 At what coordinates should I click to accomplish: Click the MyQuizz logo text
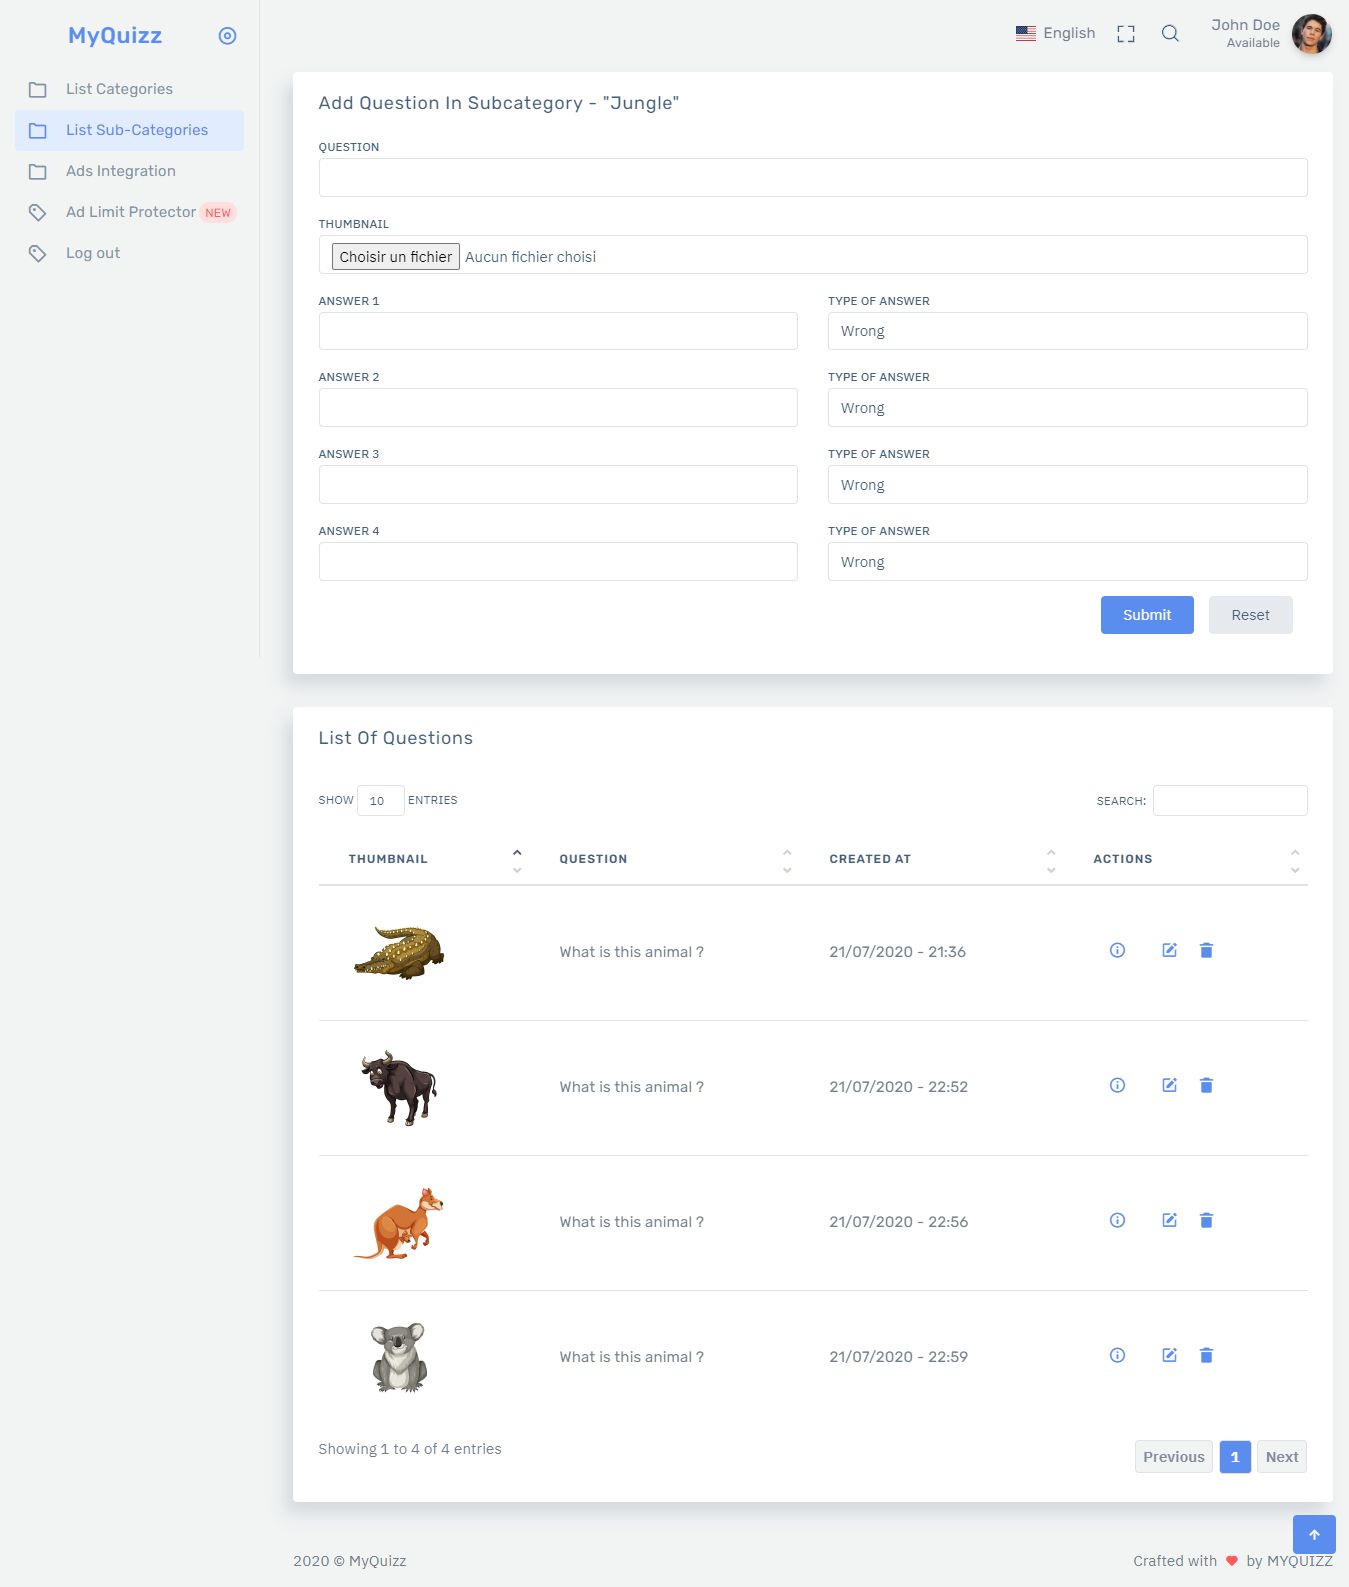click(x=115, y=36)
